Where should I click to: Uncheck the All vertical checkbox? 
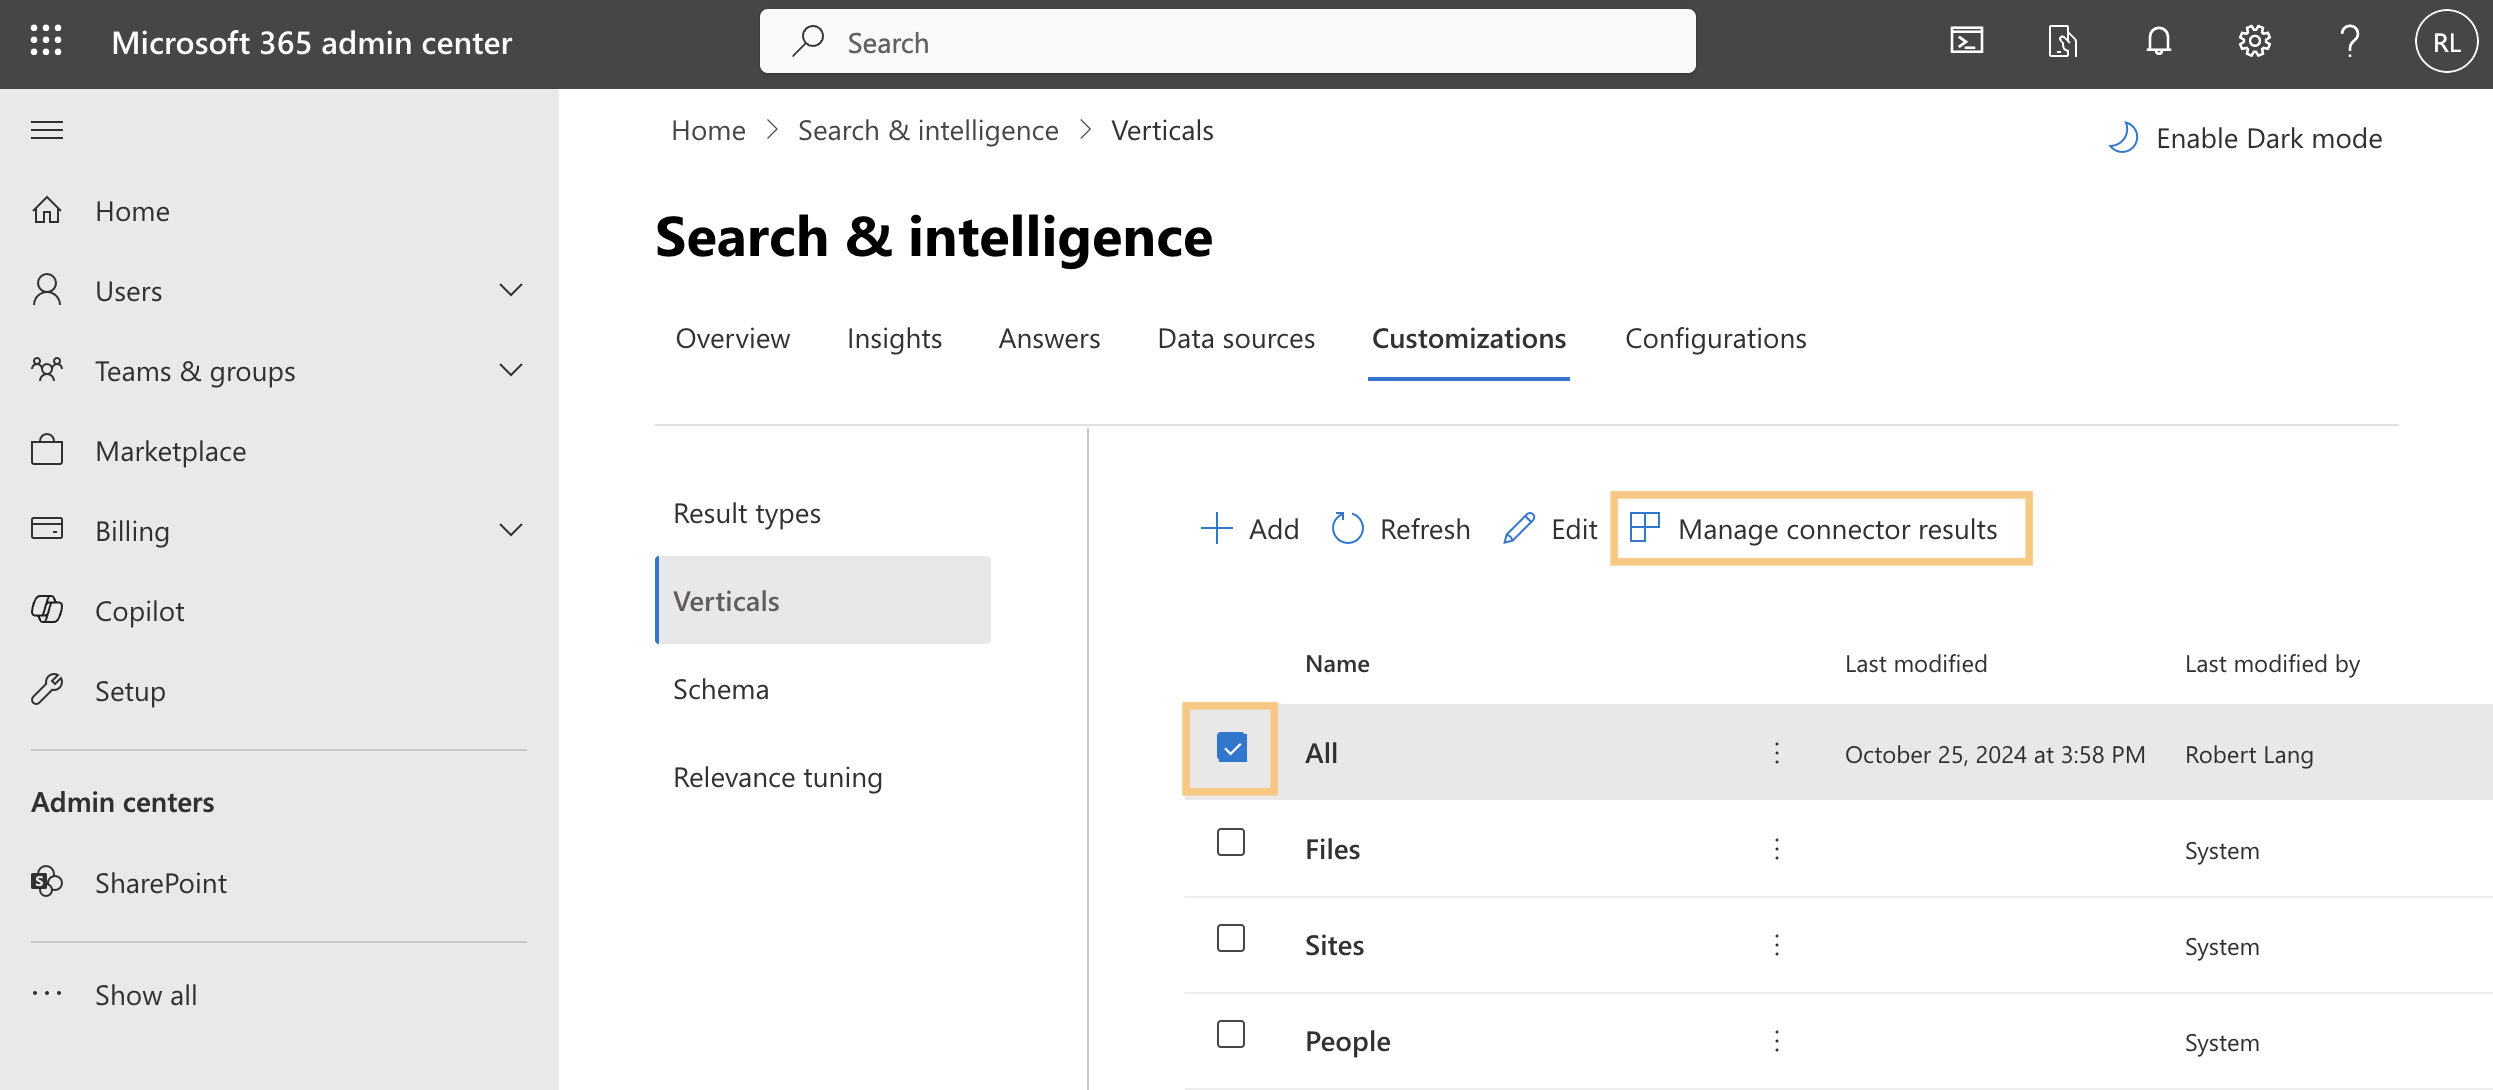pyautogui.click(x=1231, y=748)
